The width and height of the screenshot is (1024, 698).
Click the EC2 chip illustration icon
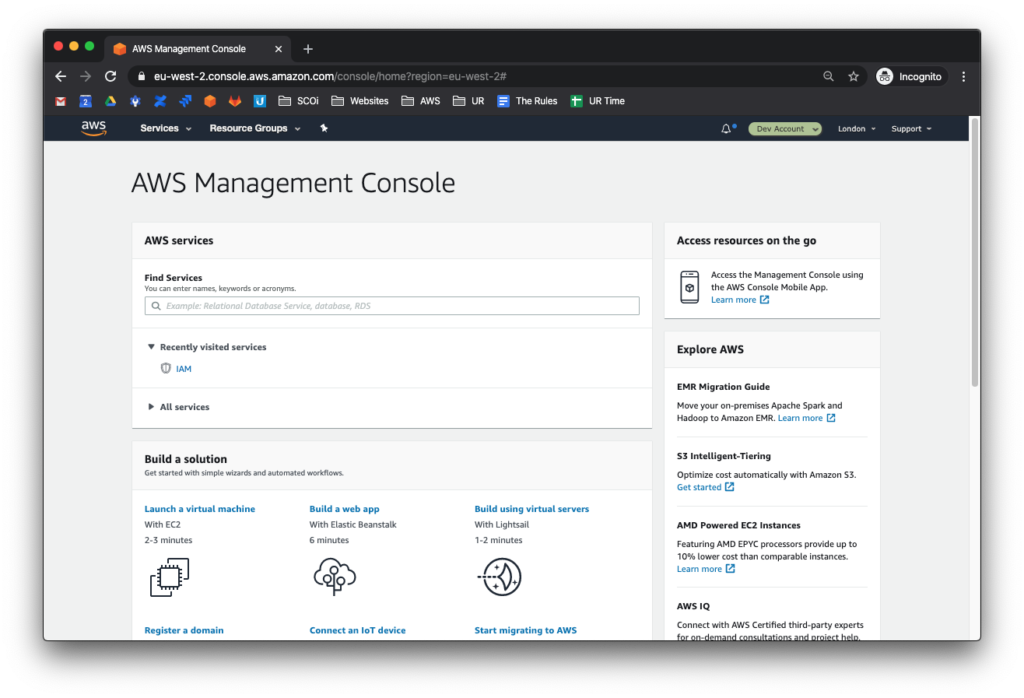click(170, 577)
